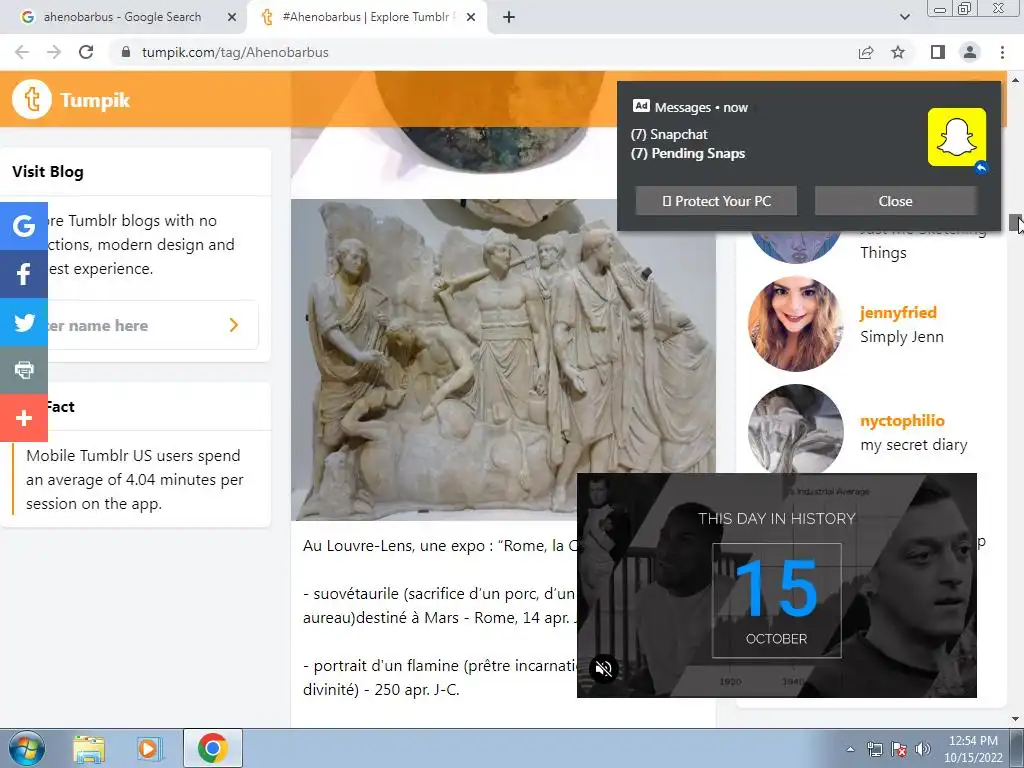The width and height of the screenshot is (1024, 768).
Task: Click the volume speaker tray icon
Action: tap(923, 749)
